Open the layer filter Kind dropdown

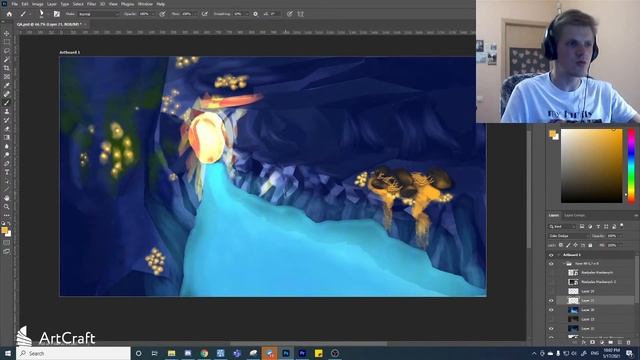[x=562, y=226]
